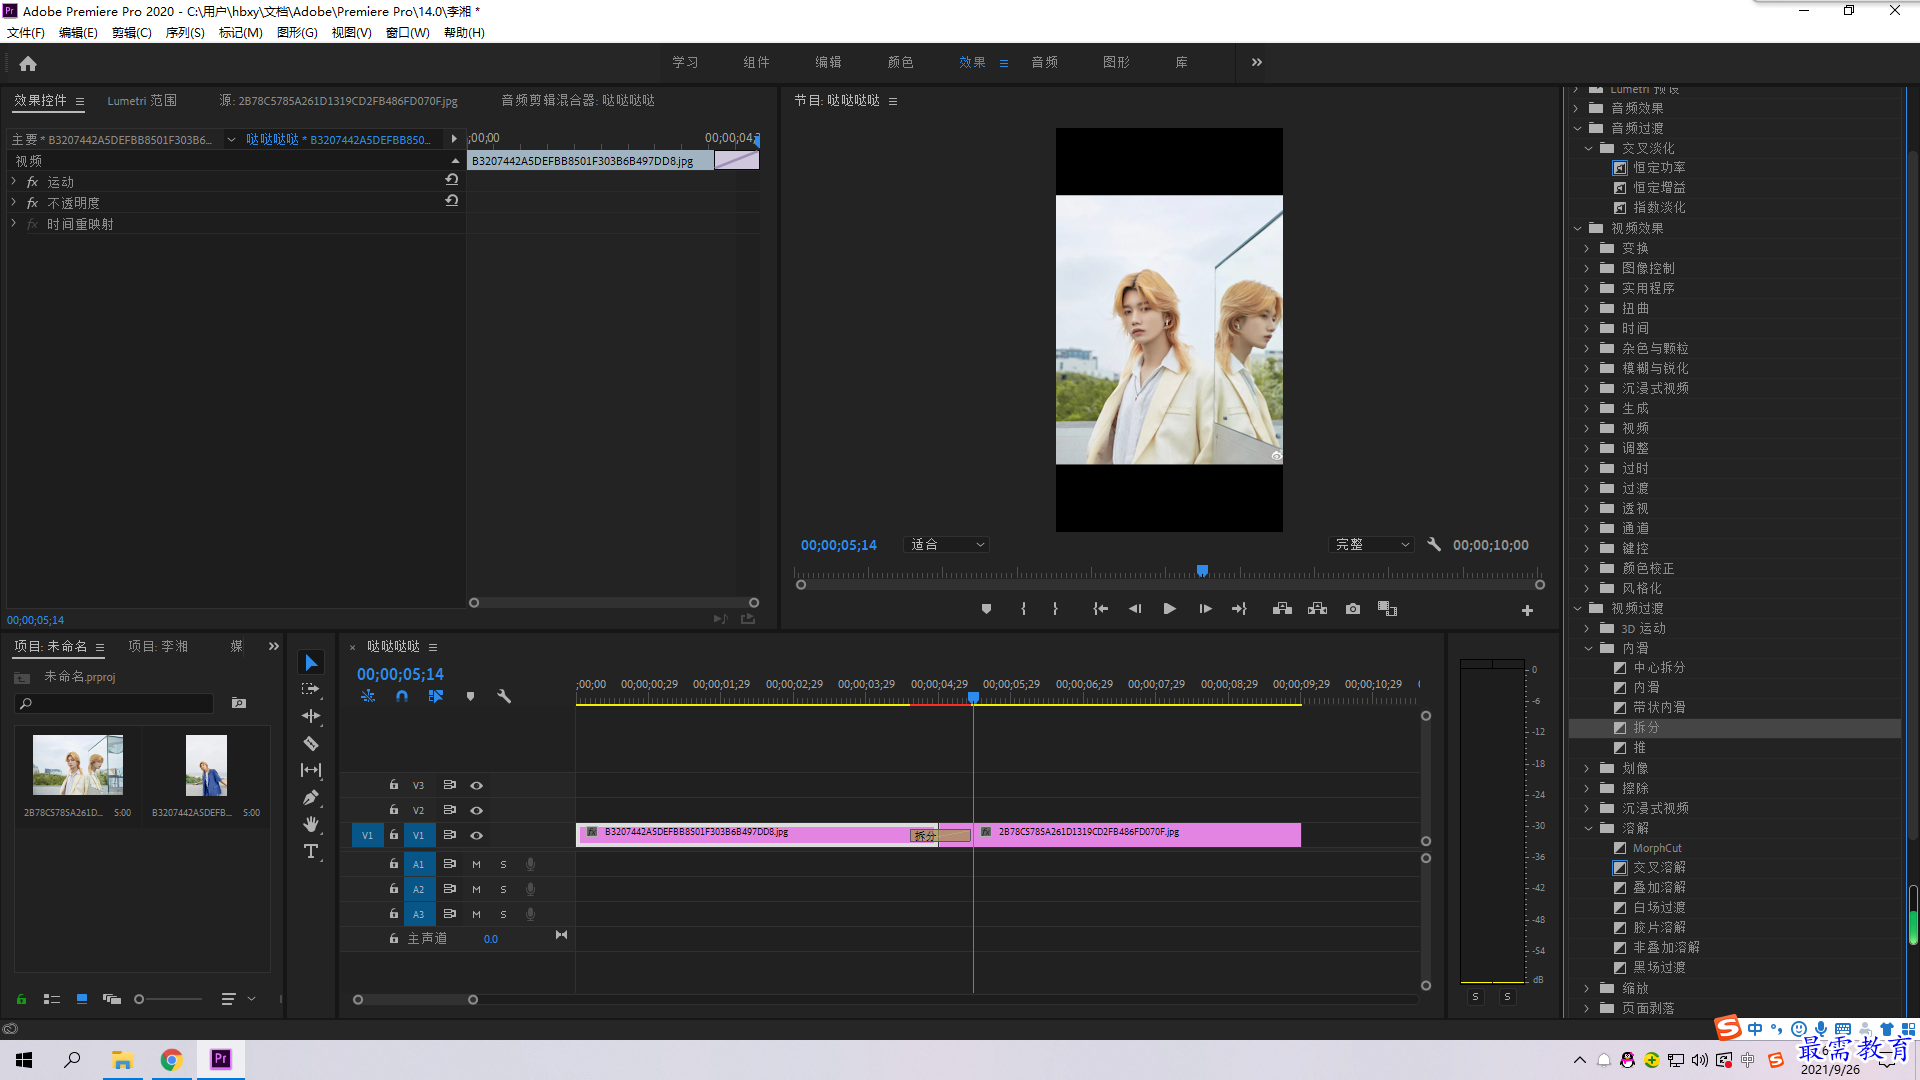Add marker in timeline panel
The image size is (1920, 1080).
470,696
